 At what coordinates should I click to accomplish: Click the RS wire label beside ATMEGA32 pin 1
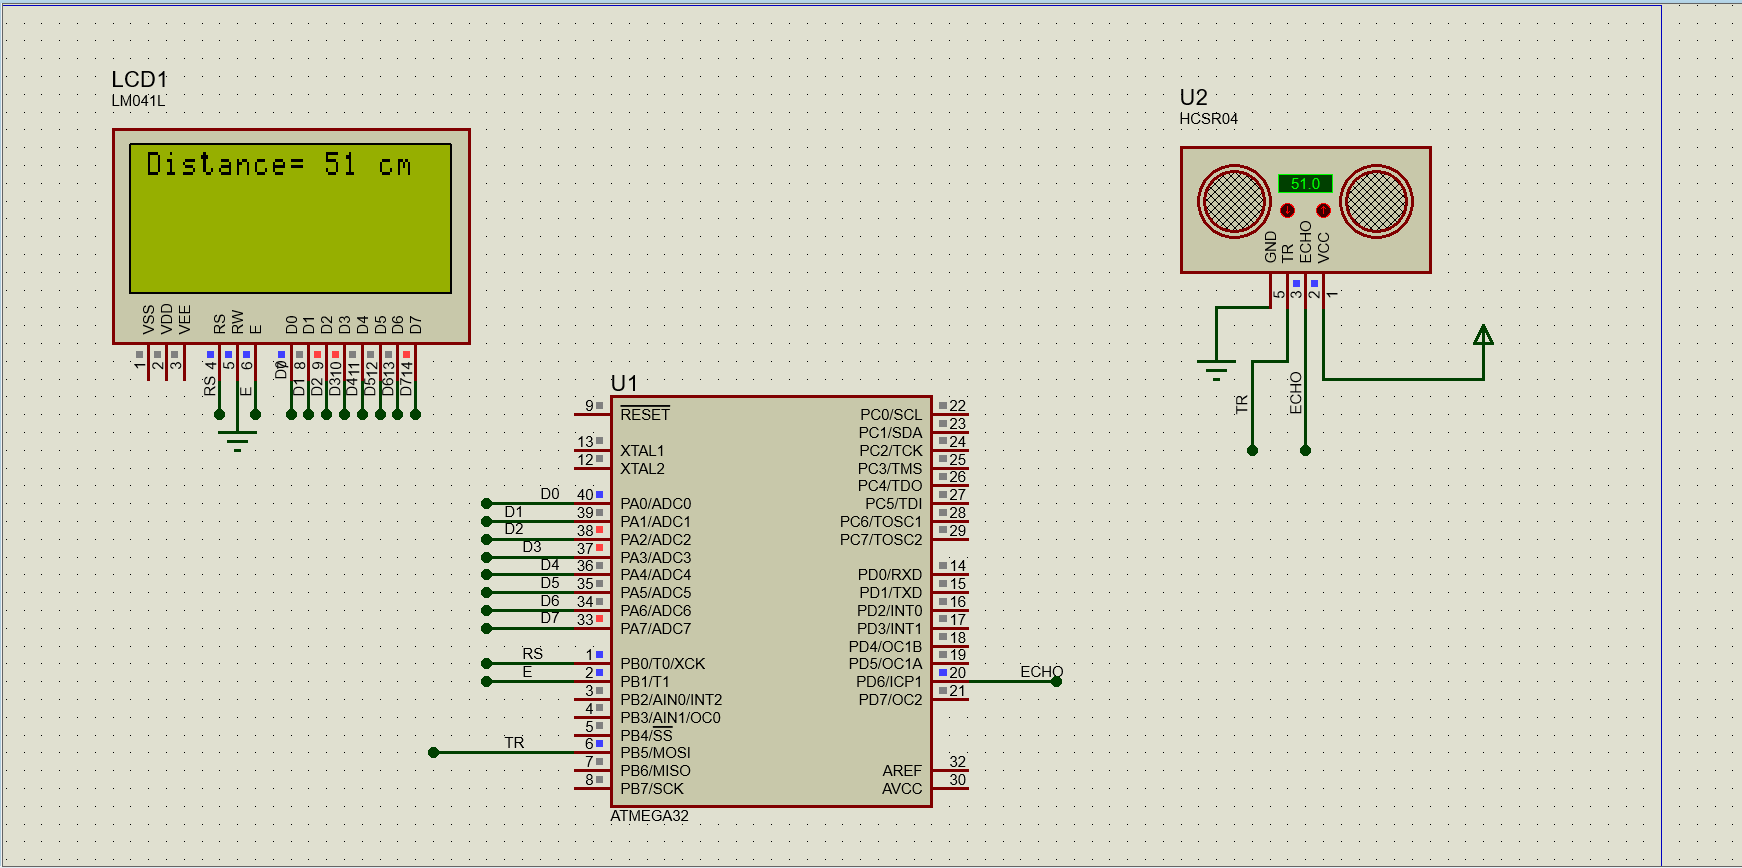click(x=532, y=654)
